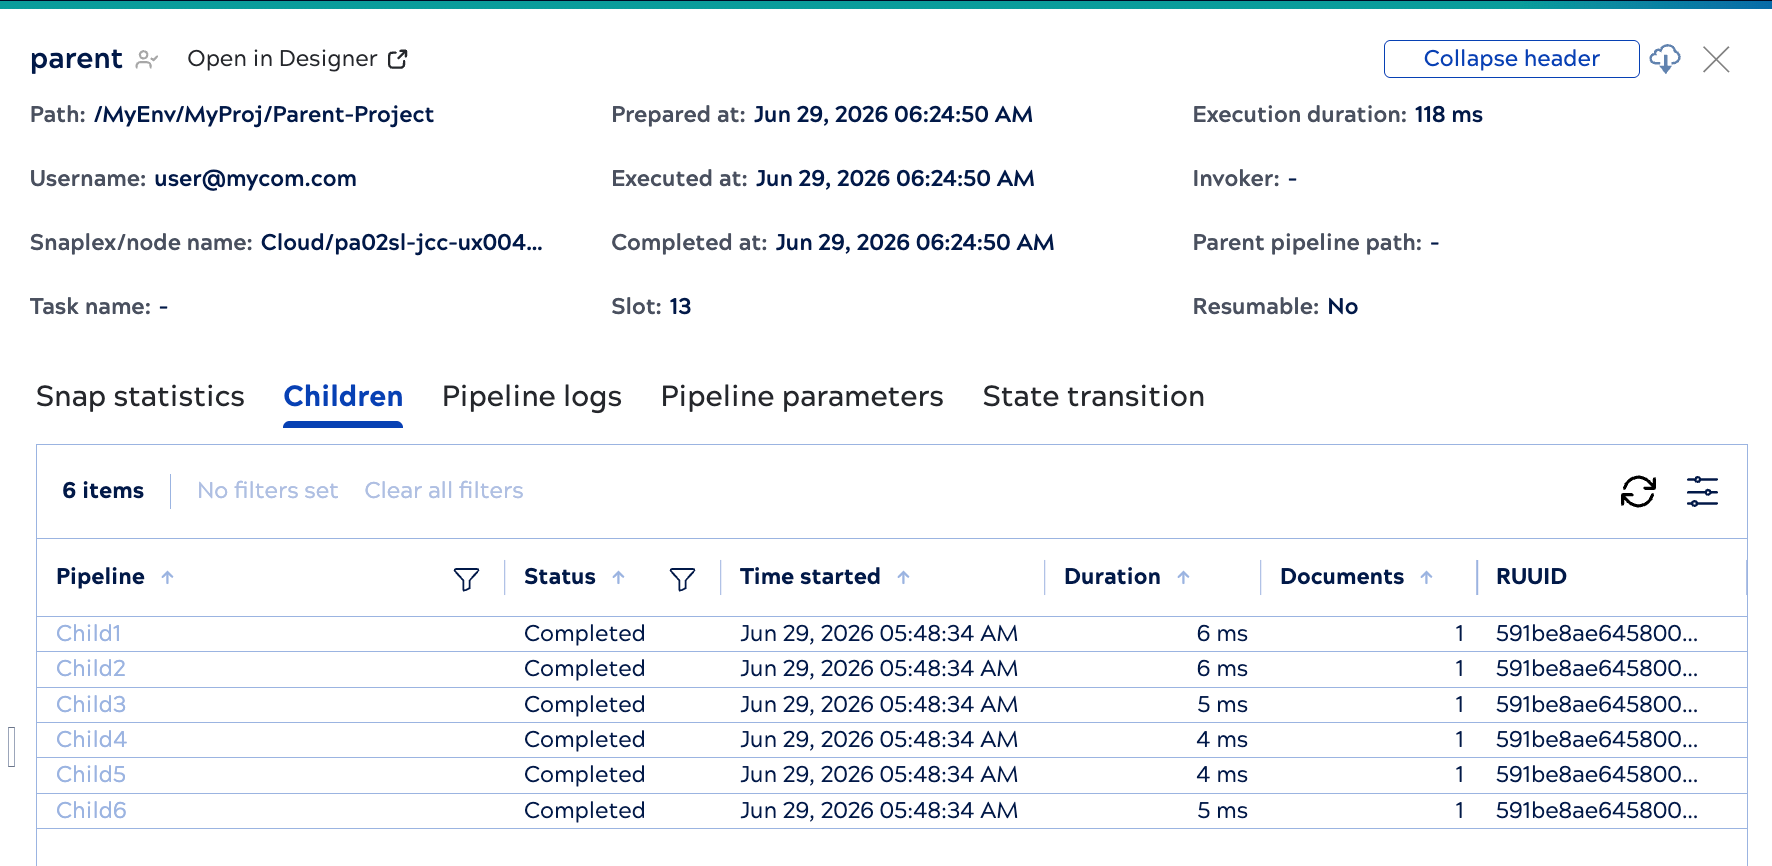The width and height of the screenshot is (1772, 866).
Task: Click the Snaplex name Cloud/pa02sl-jcc-ux004...
Action: pos(401,243)
